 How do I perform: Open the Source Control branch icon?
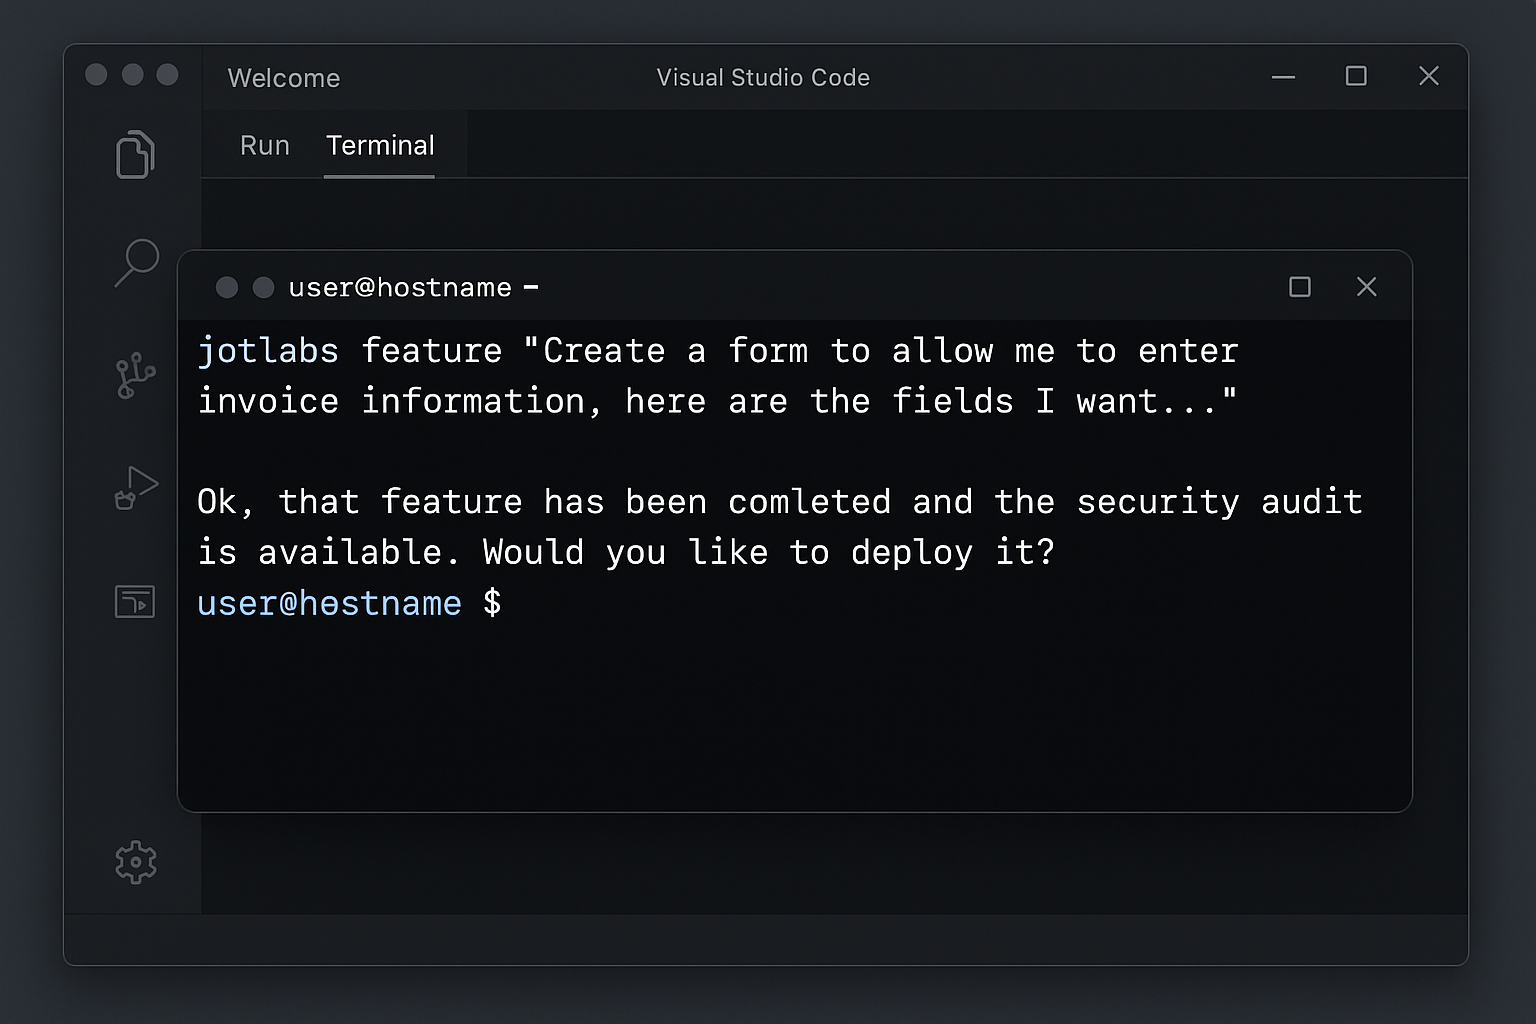136,377
